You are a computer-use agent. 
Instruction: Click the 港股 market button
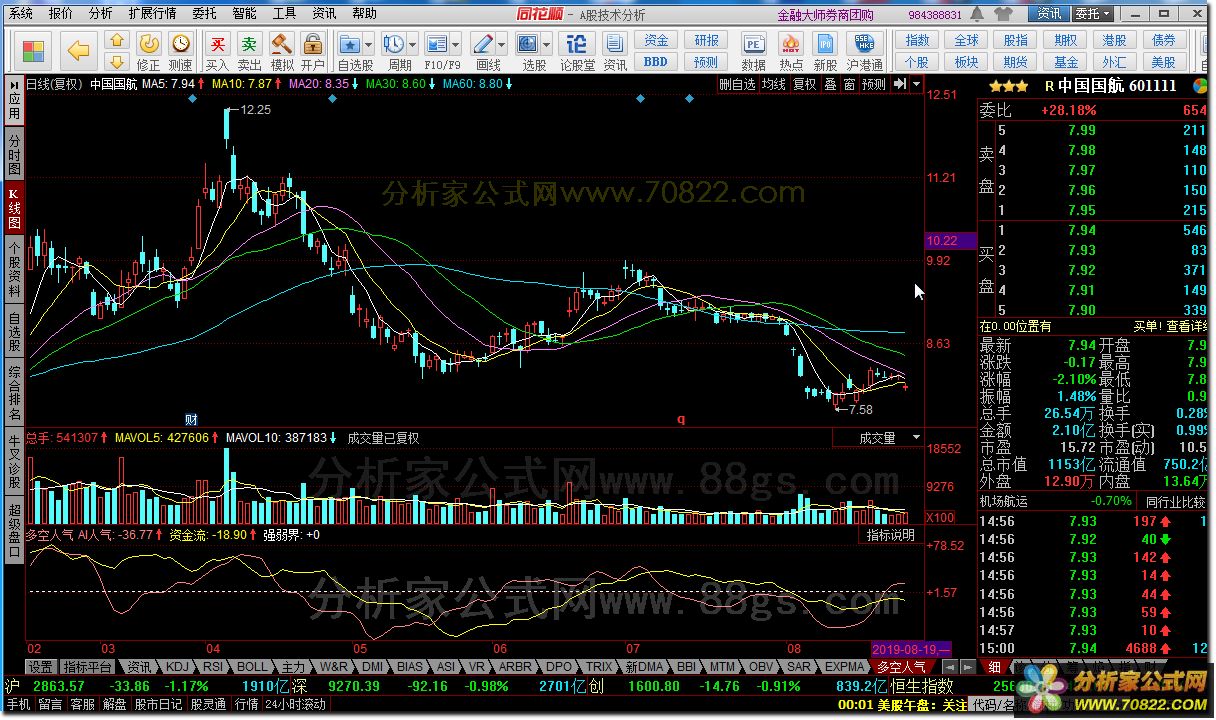coord(1114,40)
